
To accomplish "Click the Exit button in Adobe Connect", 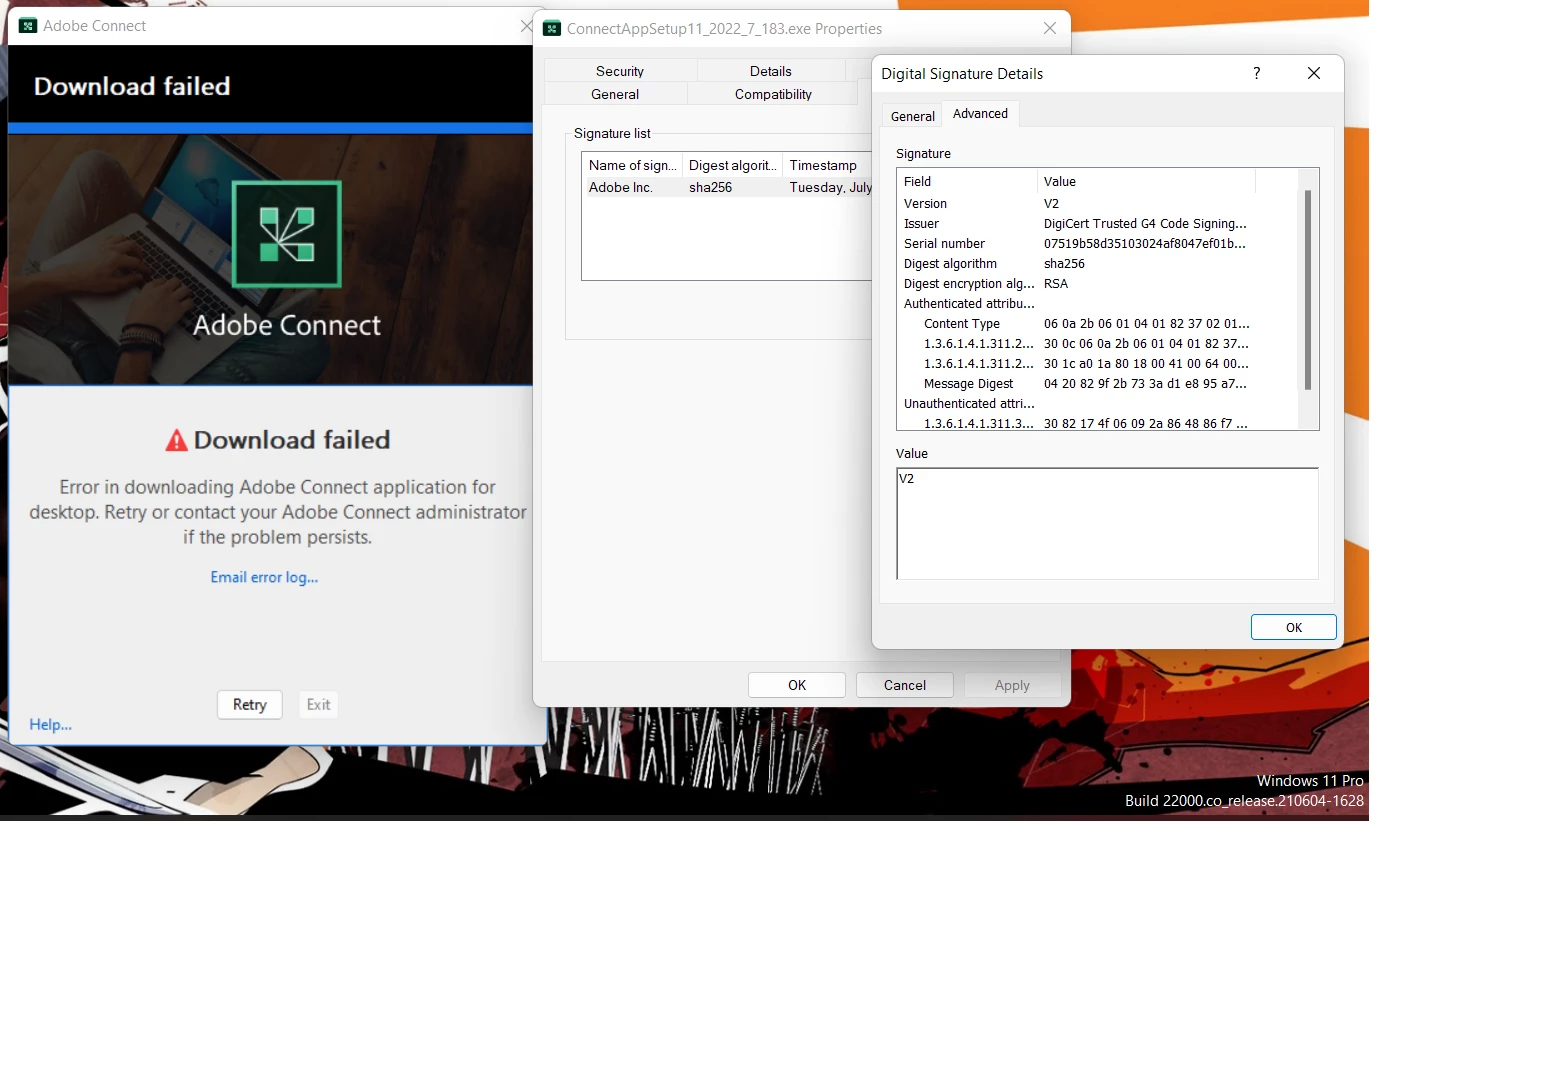I will pos(318,704).
